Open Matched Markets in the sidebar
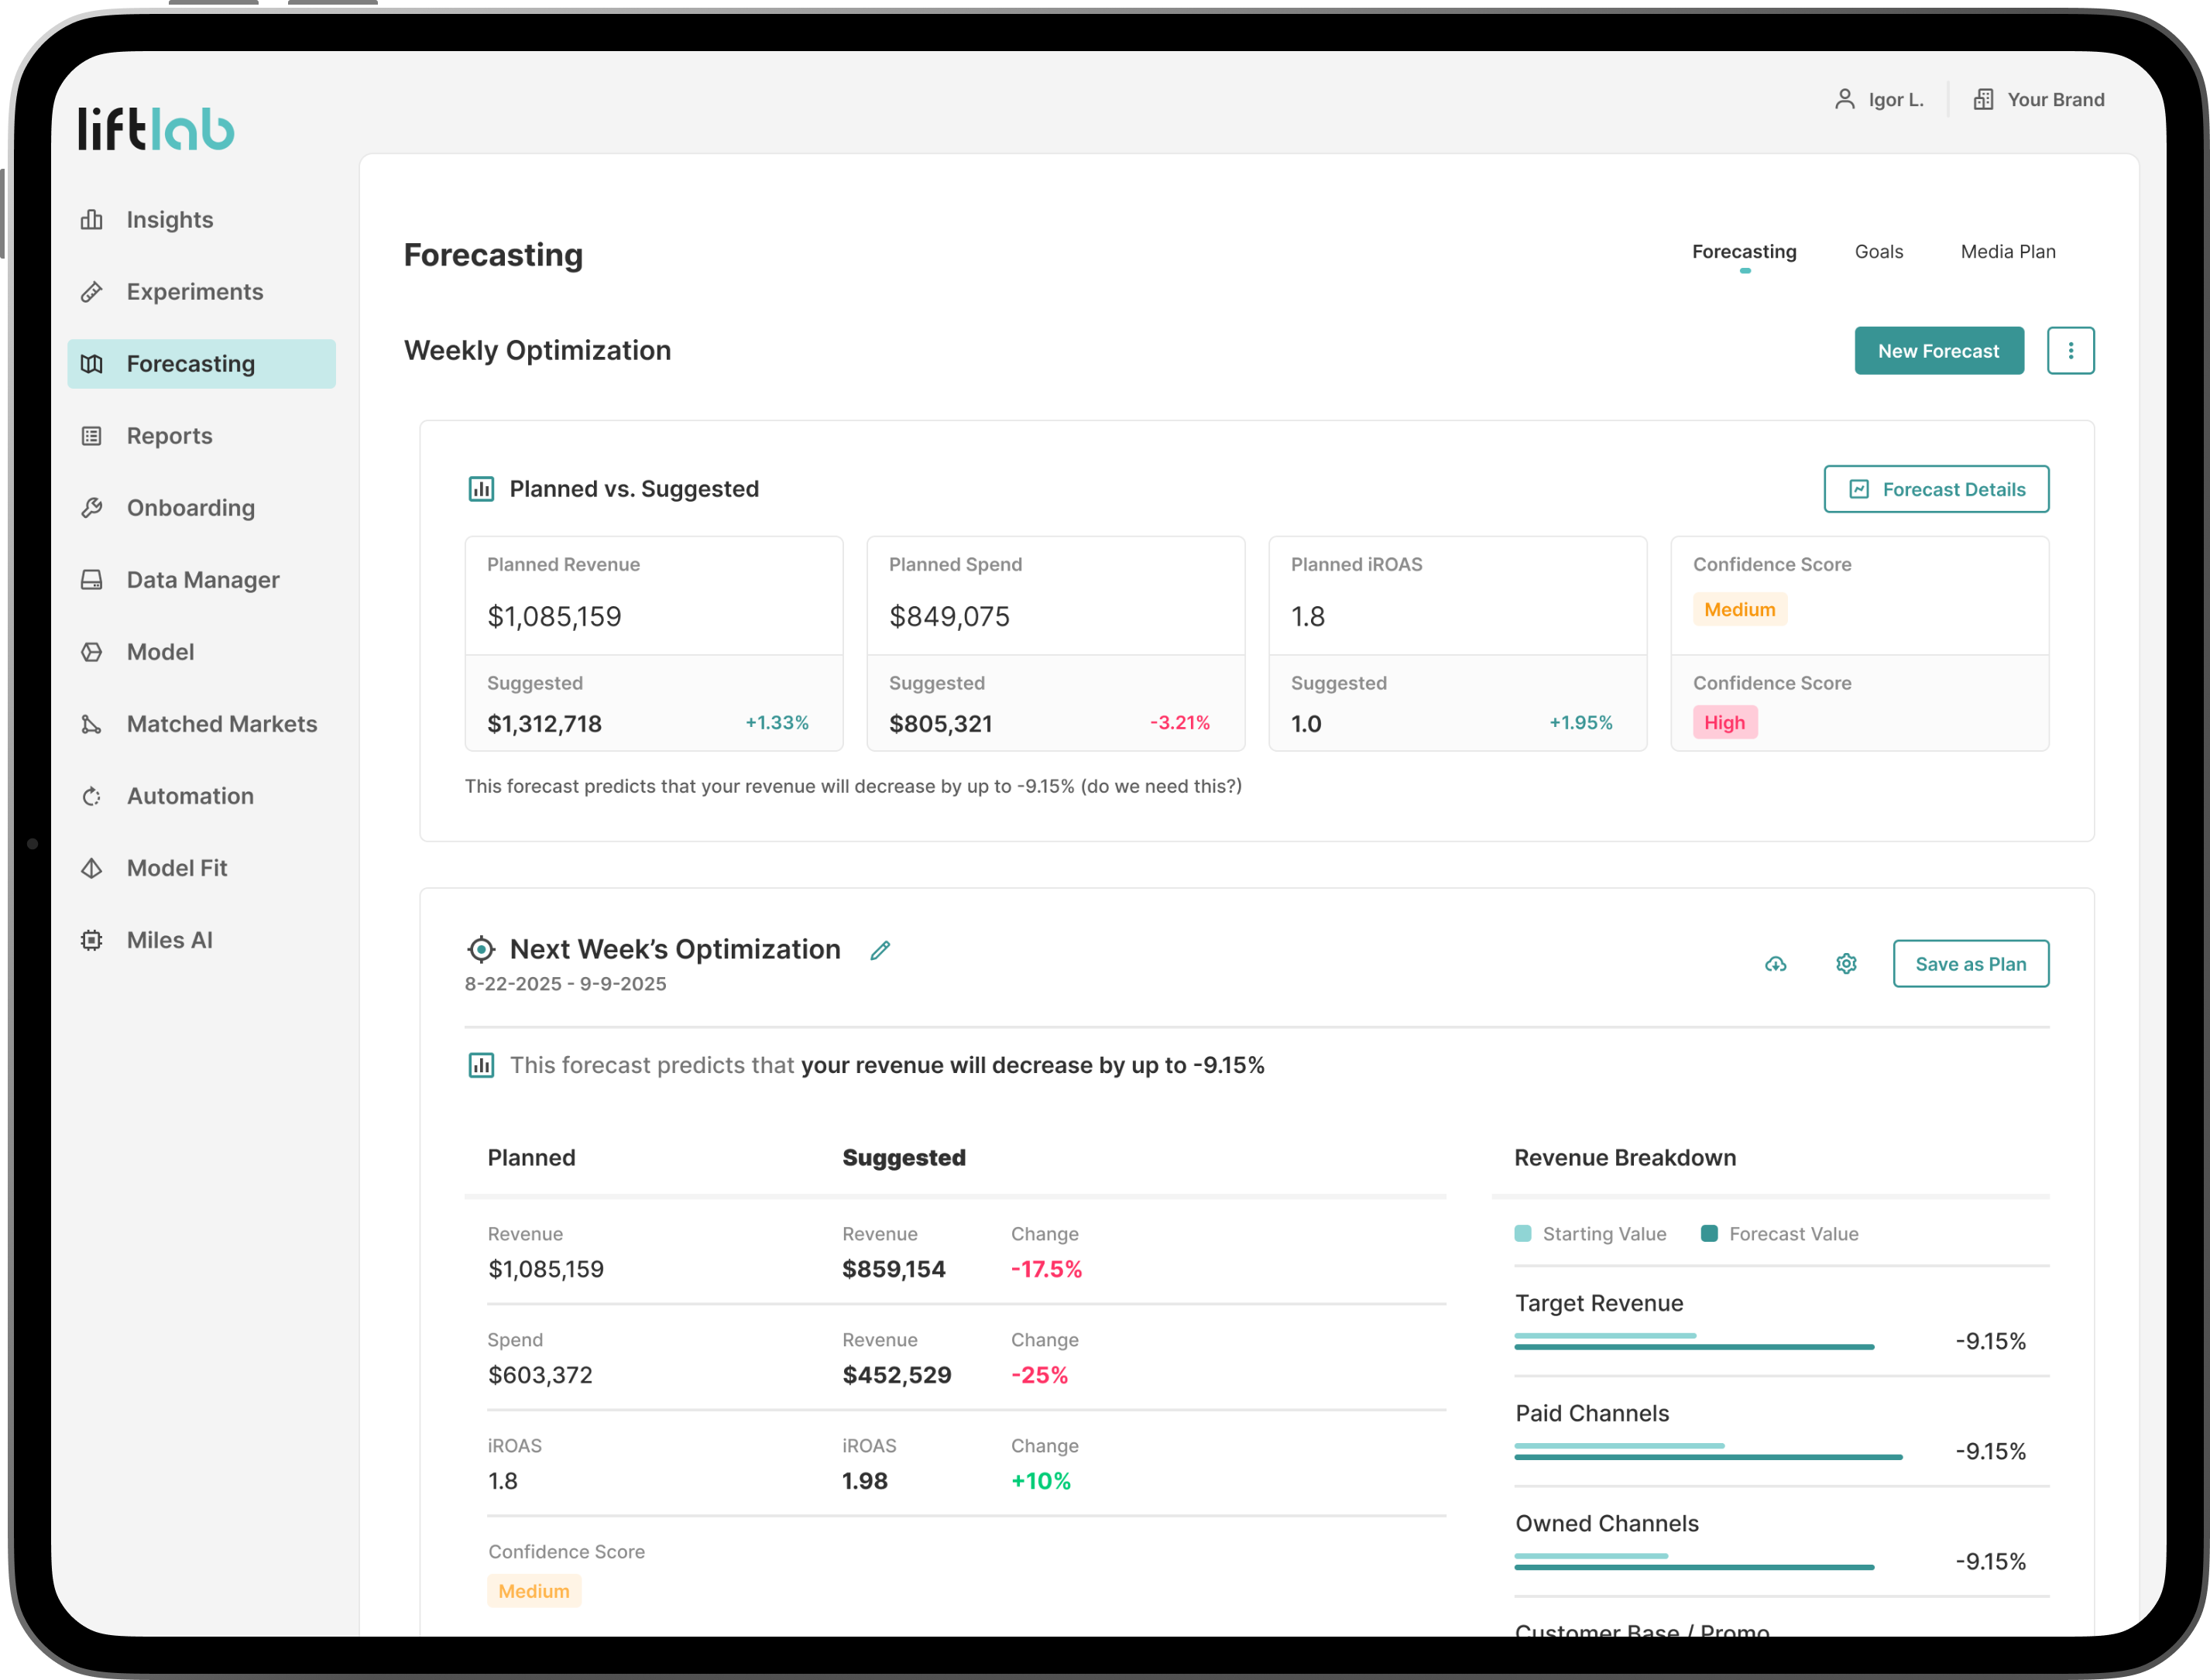This screenshot has width=2210, height=1680. click(221, 724)
